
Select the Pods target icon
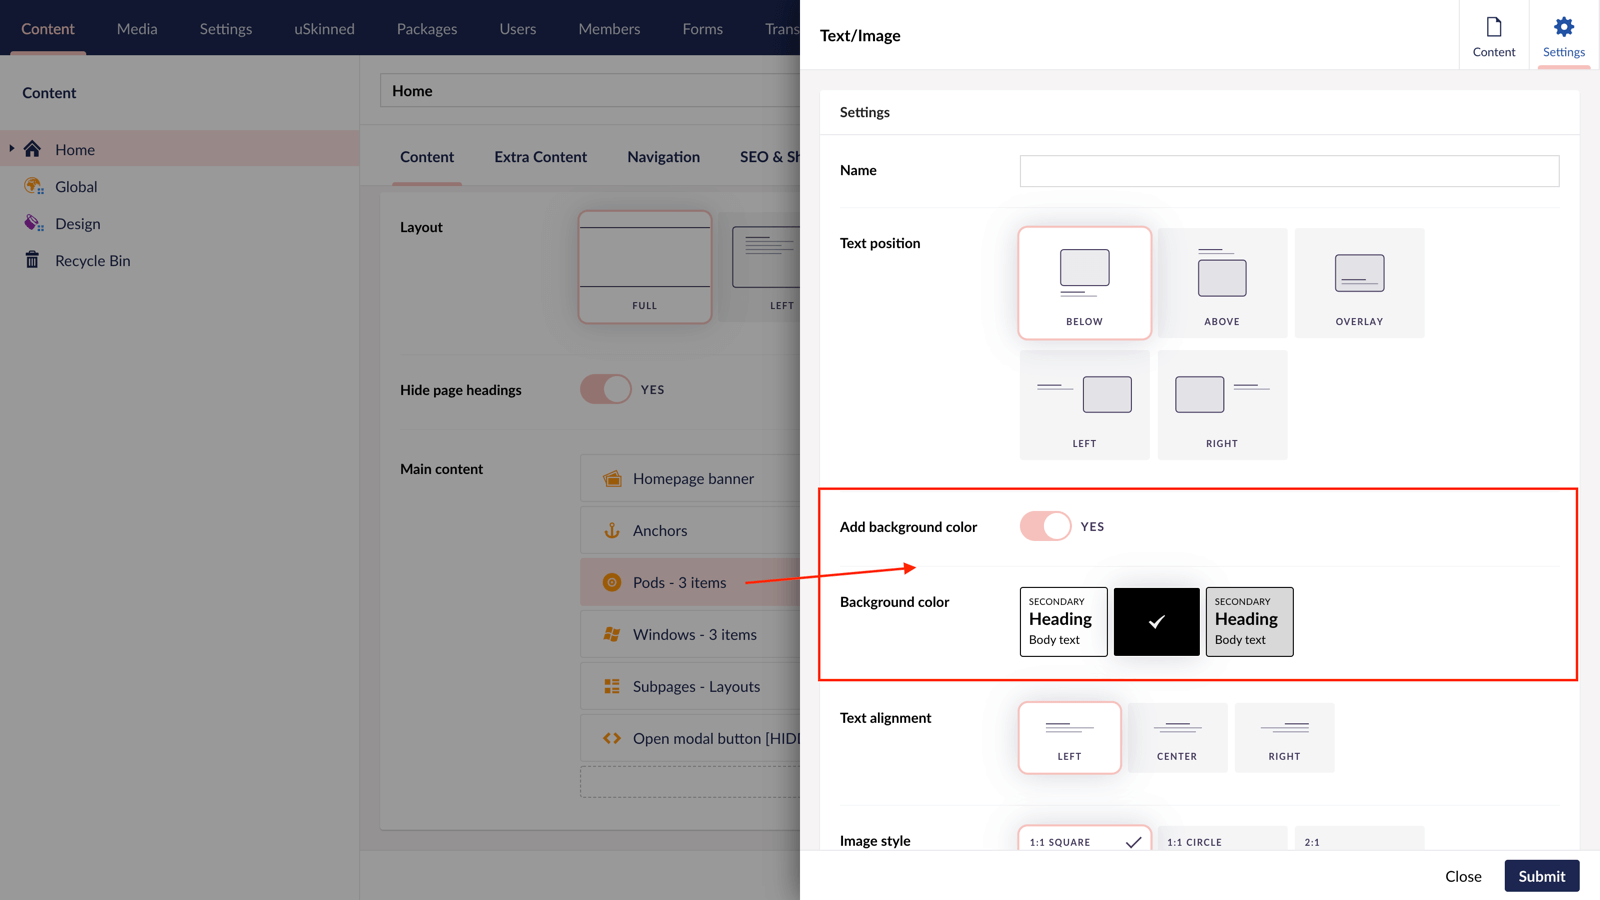[x=612, y=581]
